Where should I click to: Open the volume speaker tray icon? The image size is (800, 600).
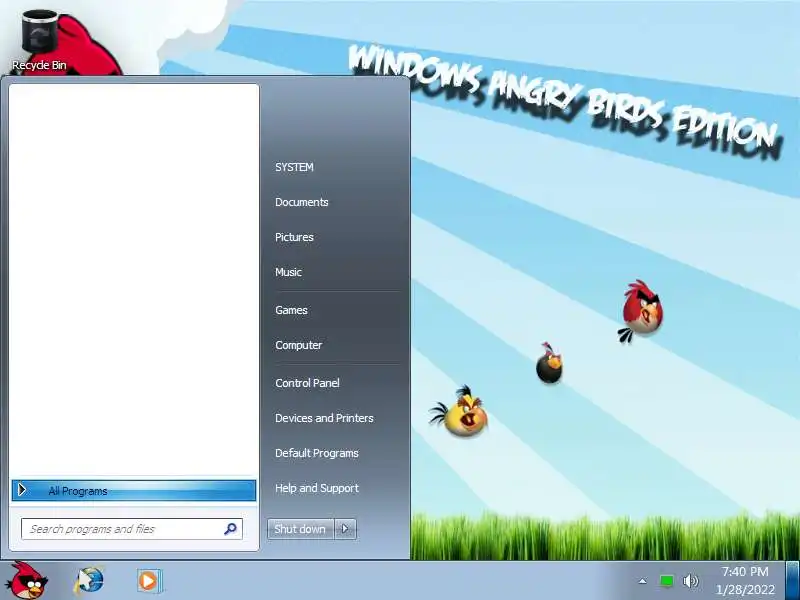click(690, 581)
